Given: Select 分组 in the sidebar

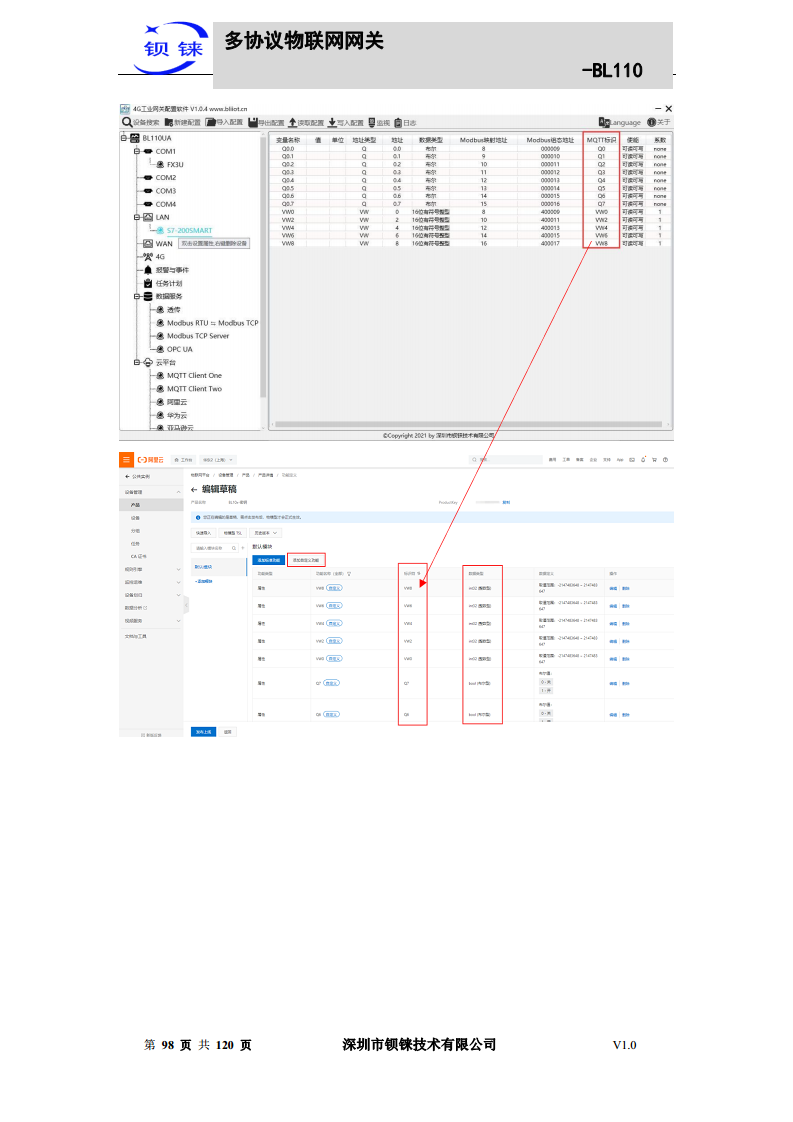Looking at the screenshot, I should point(135,531).
